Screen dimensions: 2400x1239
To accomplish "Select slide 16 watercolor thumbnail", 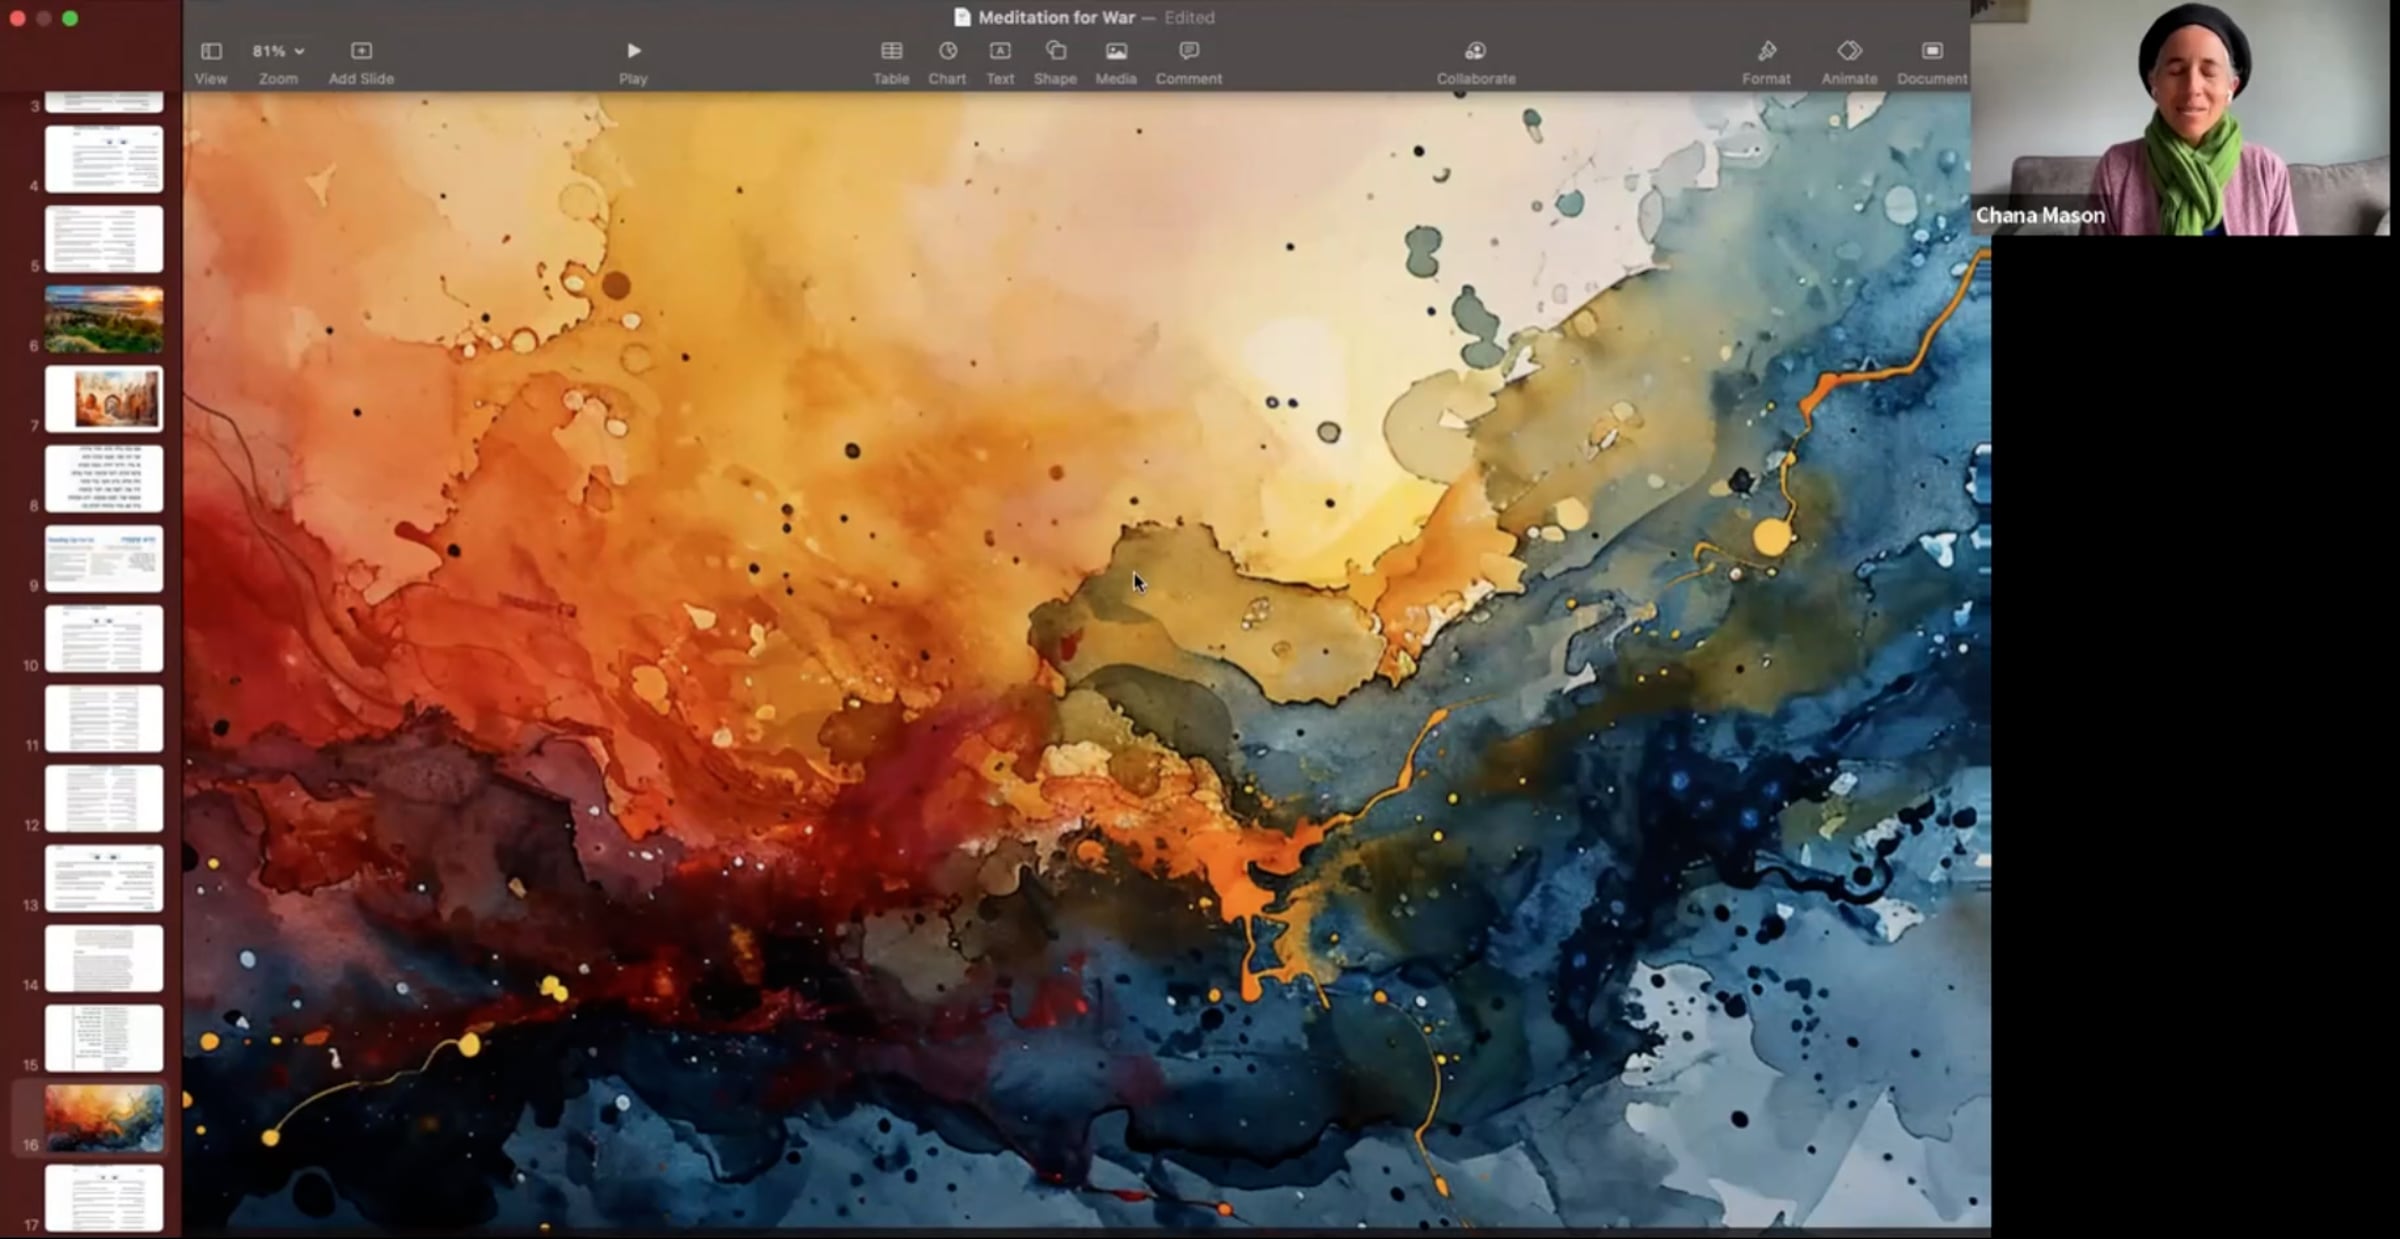I will coord(104,1118).
